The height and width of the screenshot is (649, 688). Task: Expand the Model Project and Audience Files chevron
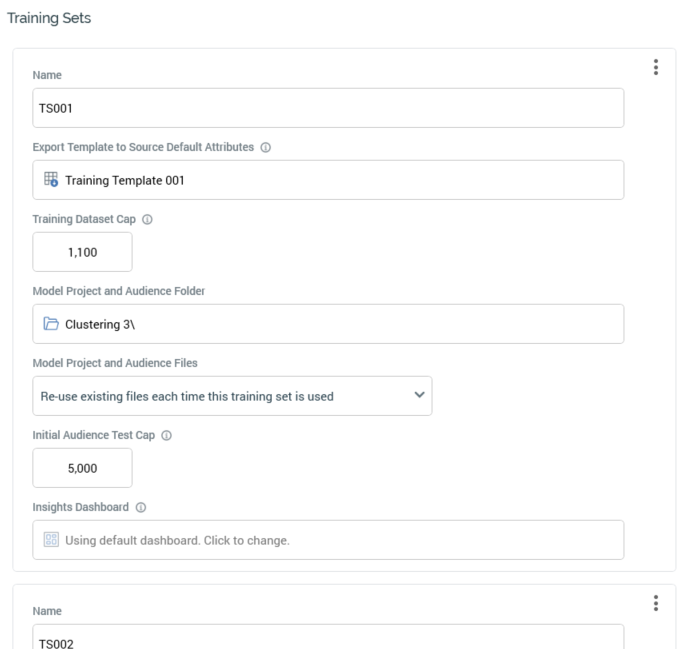click(x=418, y=395)
